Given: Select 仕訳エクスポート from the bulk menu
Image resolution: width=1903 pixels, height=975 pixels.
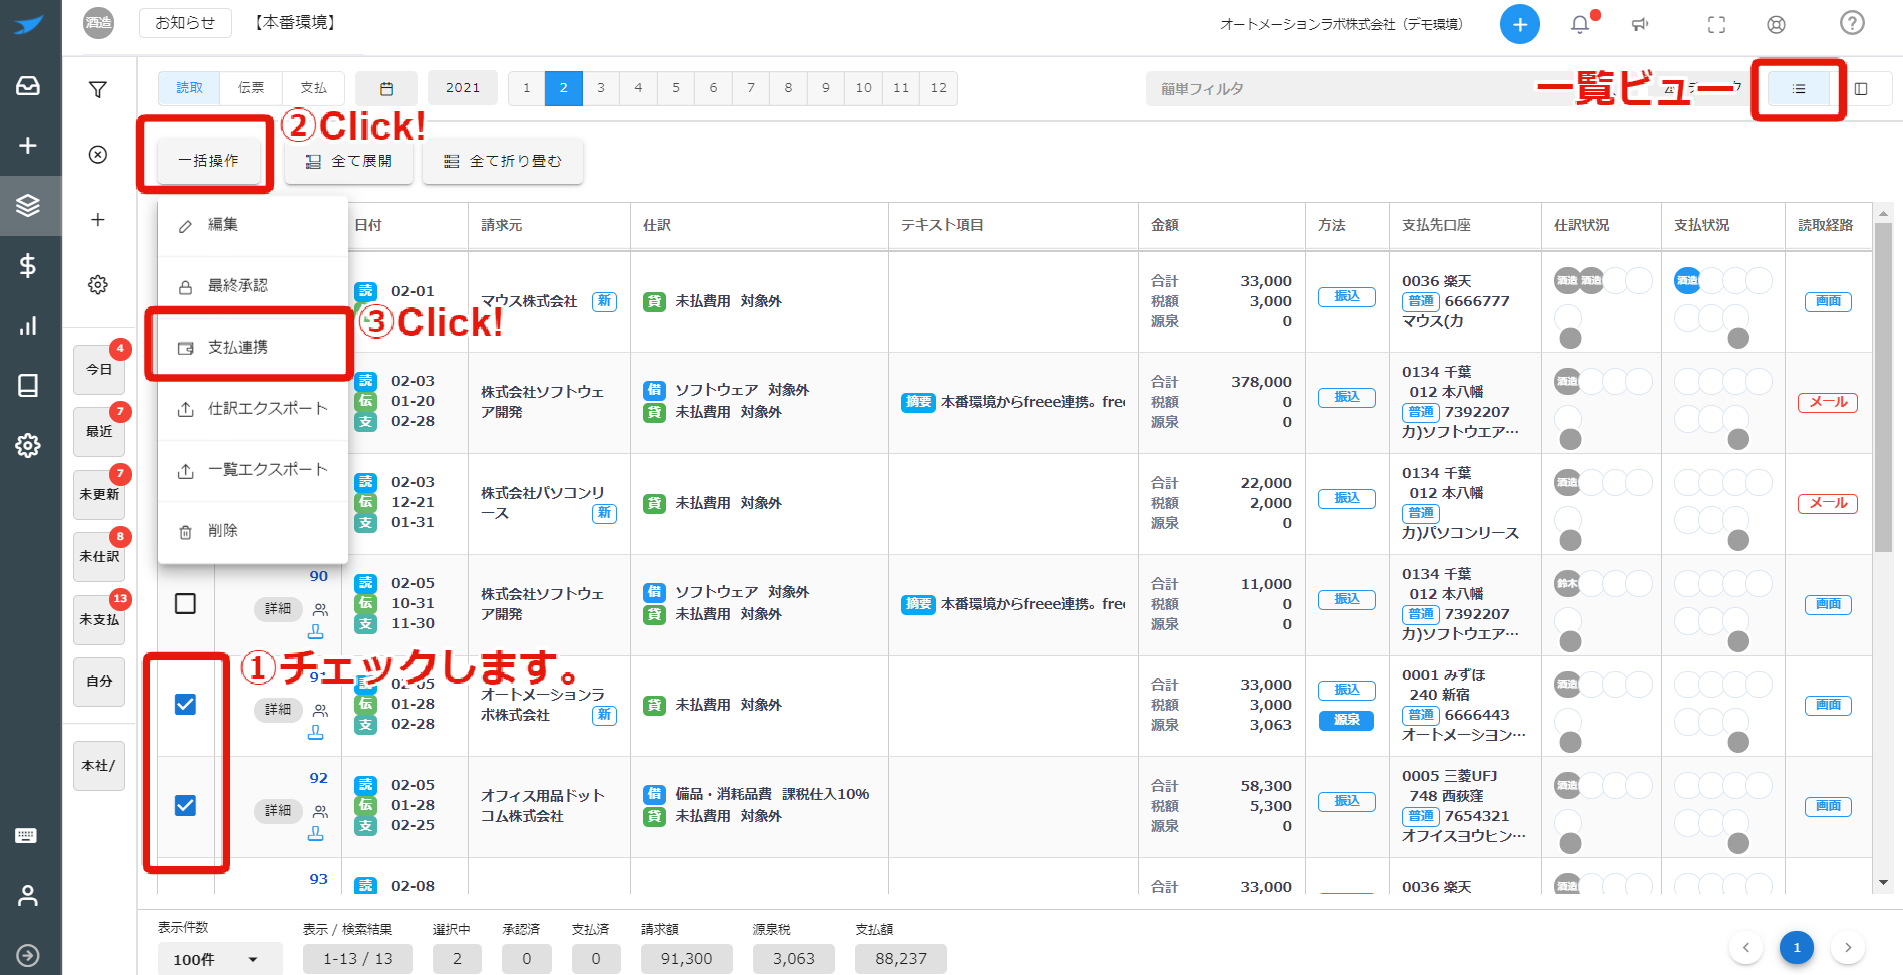Looking at the screenshot, I should [253, 408].
